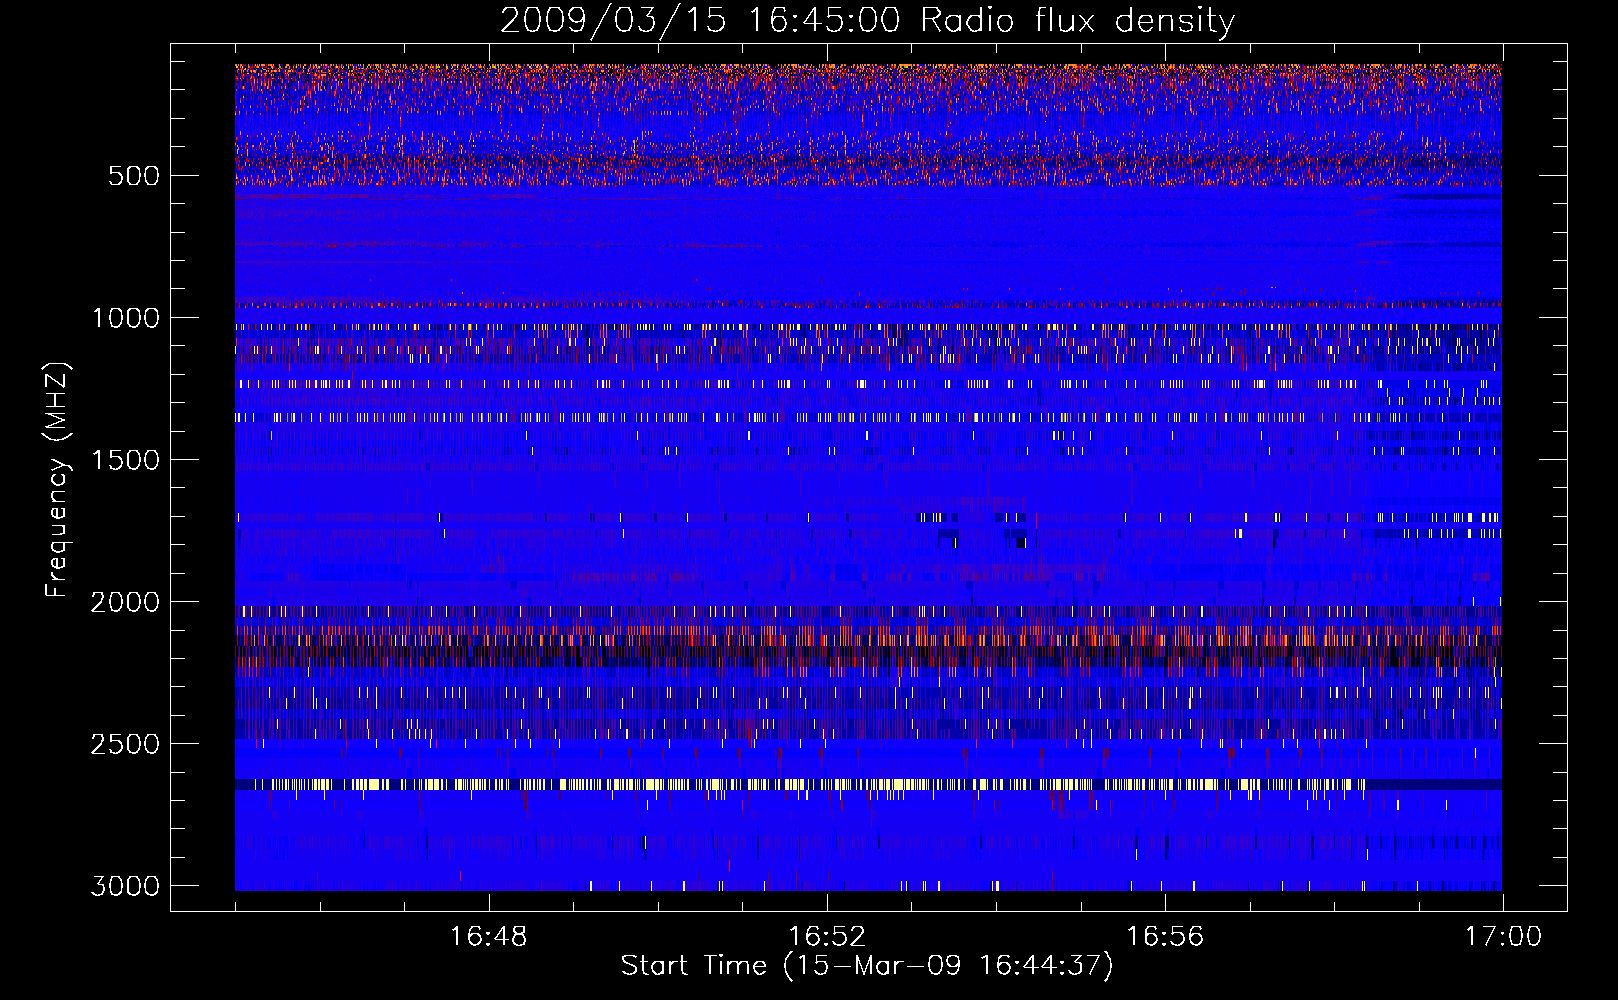Click the 500 frequency tick label
Image resolution: width=1618 pixels, height=1000 pixels.
click(133, 176)
